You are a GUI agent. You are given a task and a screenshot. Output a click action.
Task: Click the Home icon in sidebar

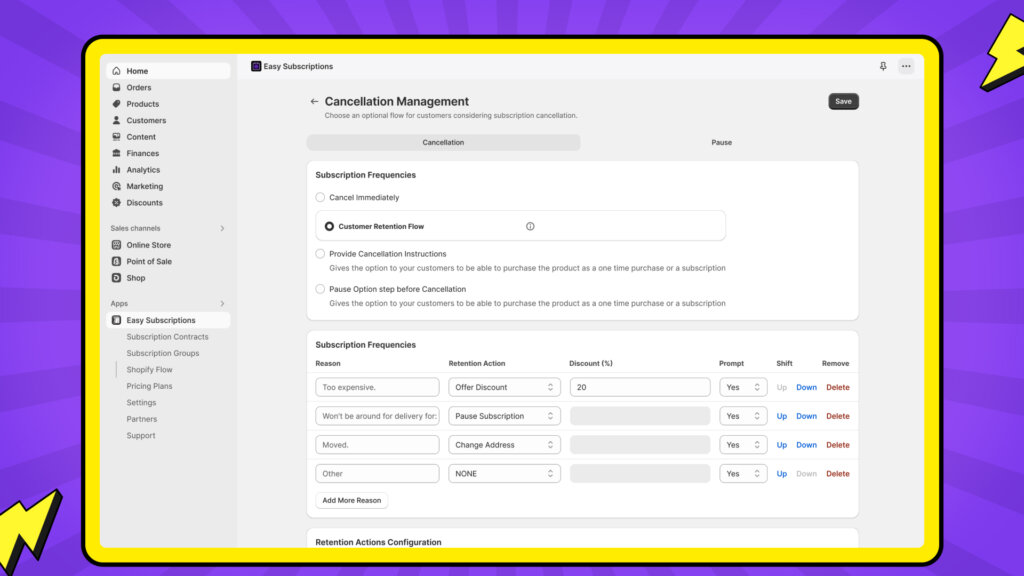[x=117, y=71]
